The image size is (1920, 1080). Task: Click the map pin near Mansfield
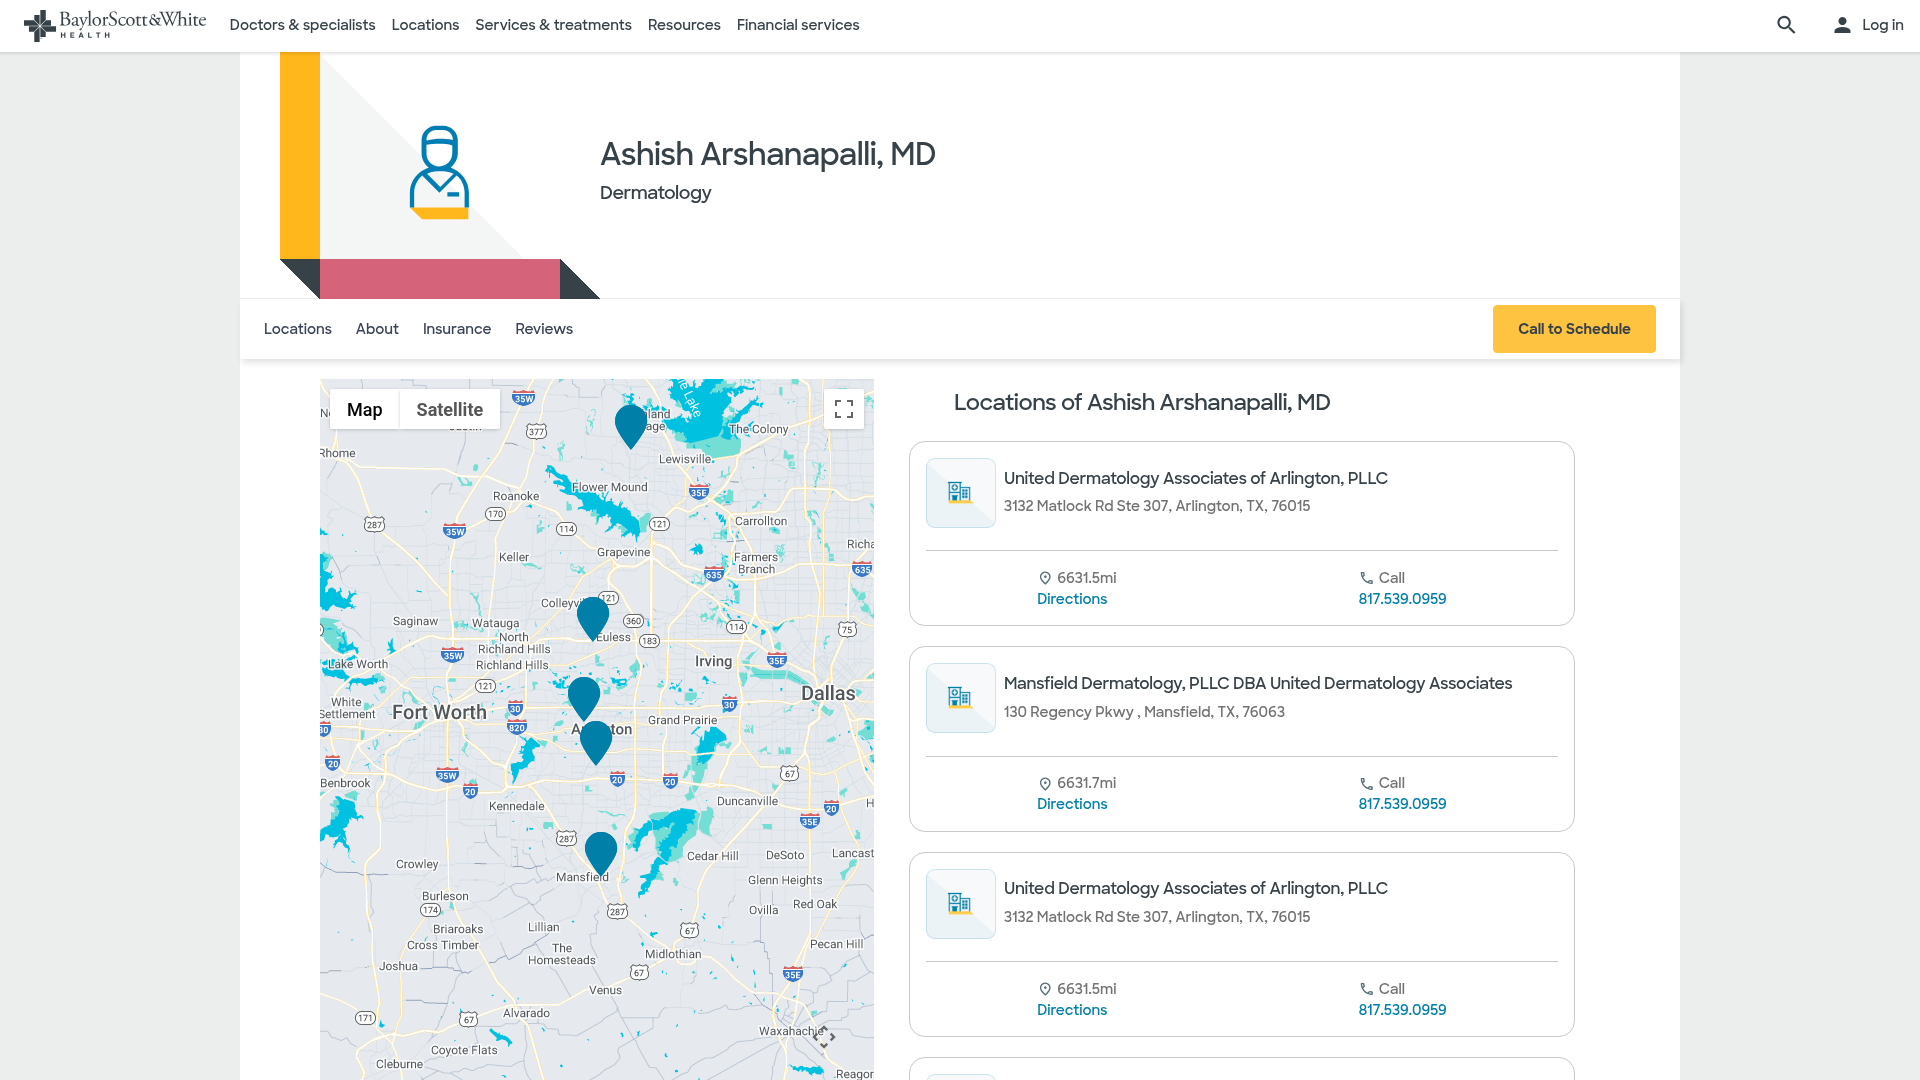click(x=600, y=853)
